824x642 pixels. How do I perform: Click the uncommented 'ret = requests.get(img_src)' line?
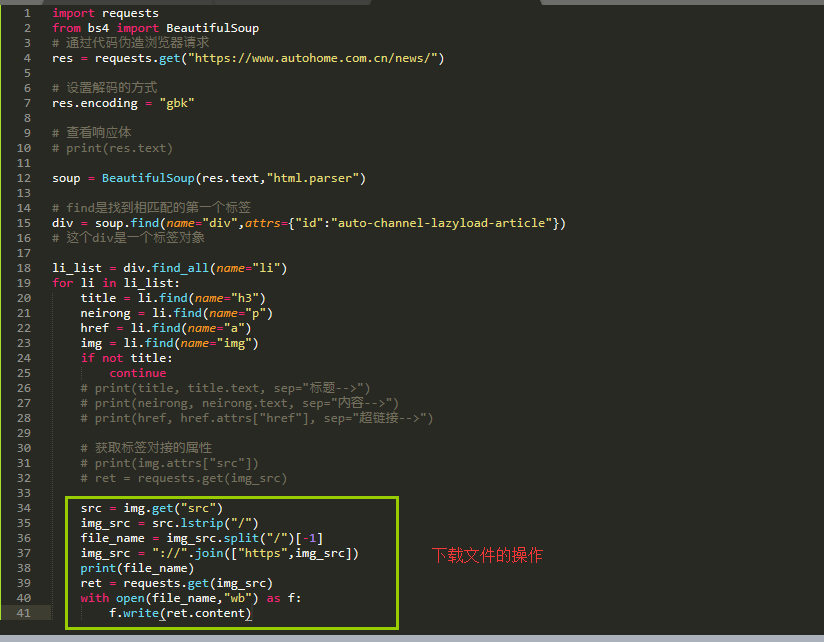coord(177,584)
